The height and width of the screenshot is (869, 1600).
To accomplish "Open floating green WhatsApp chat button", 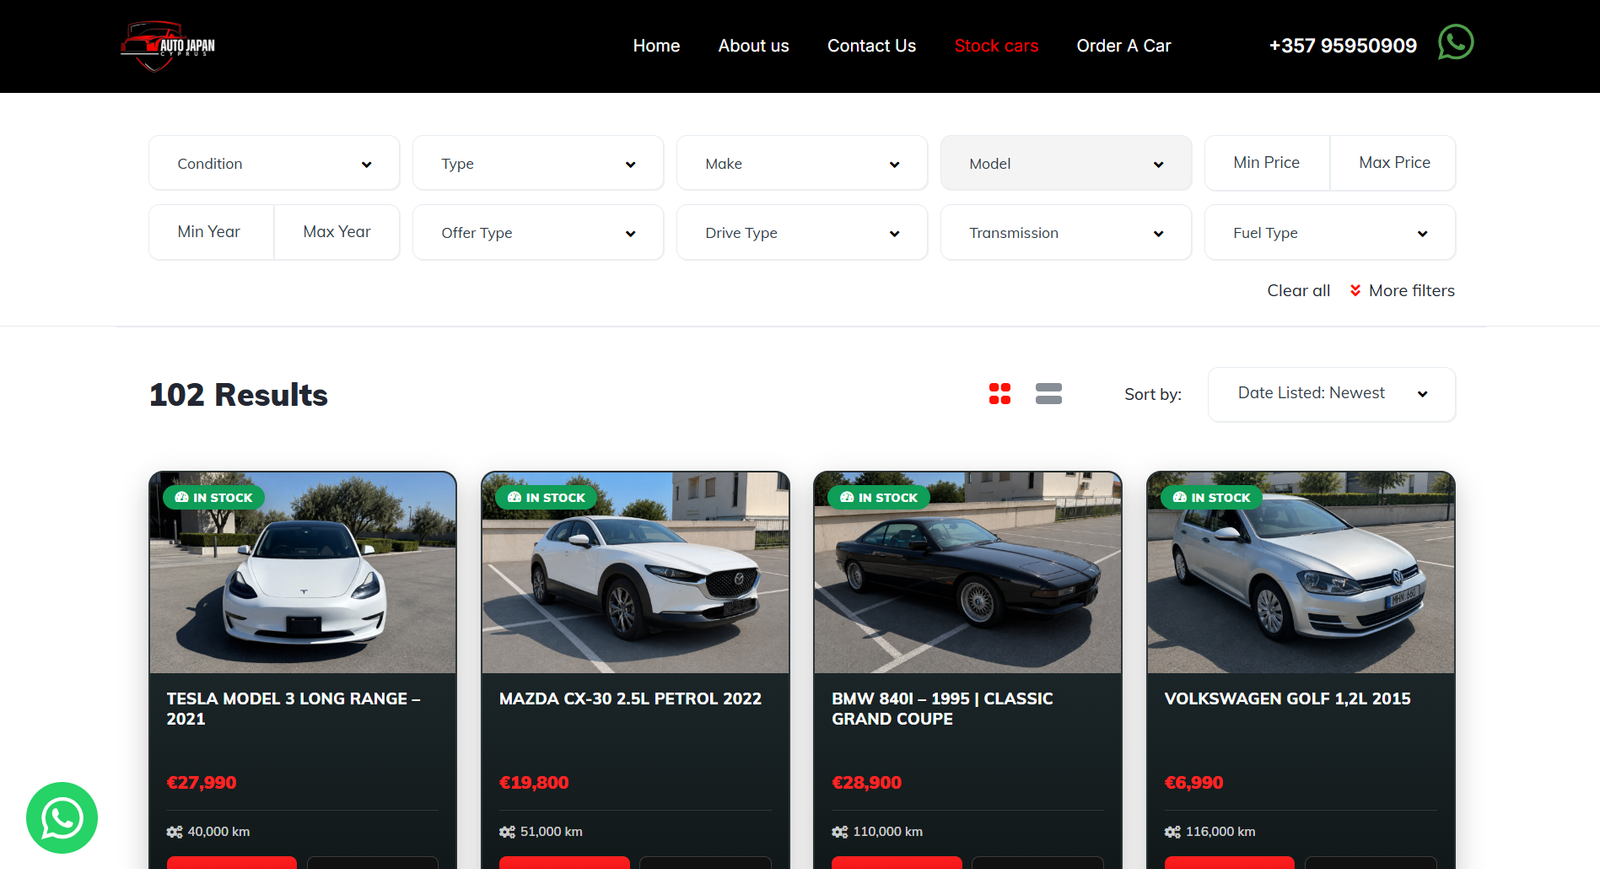I will click(x=62, y=818).
